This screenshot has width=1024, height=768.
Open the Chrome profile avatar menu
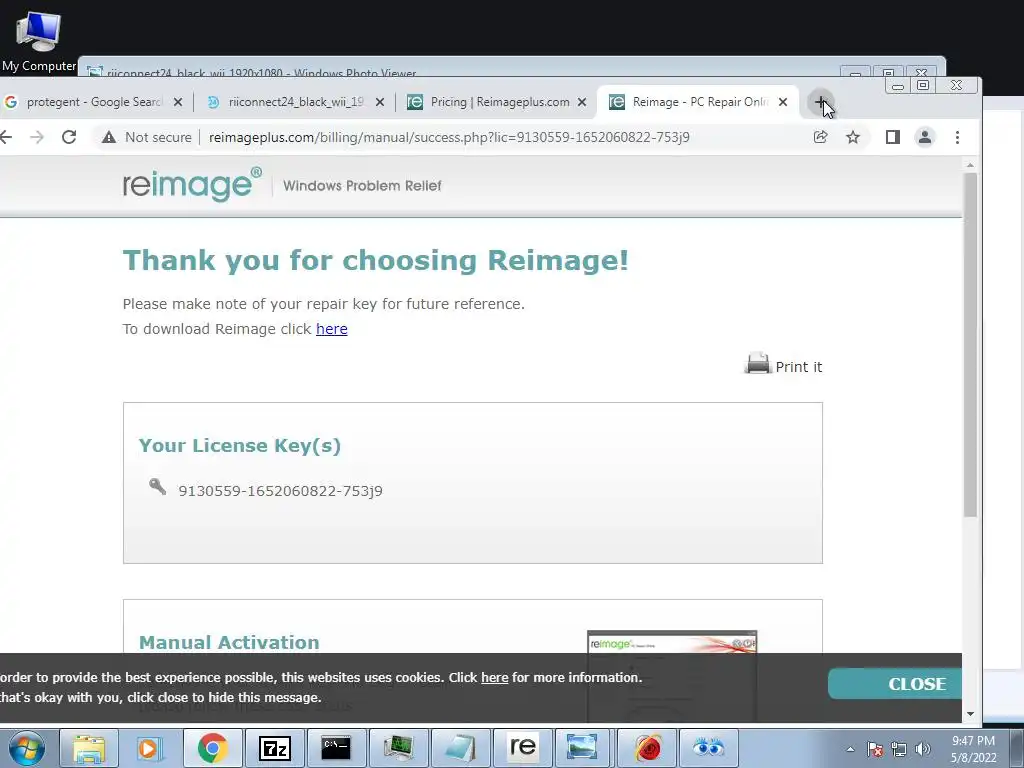[925, 137]
